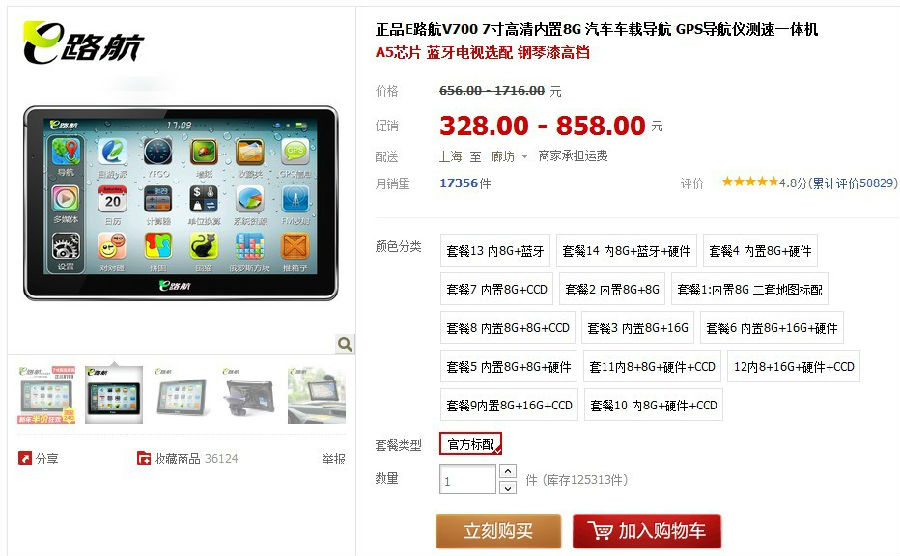Click the 立刻购买 buy now button
900x556 pixels.
(498, 530)
